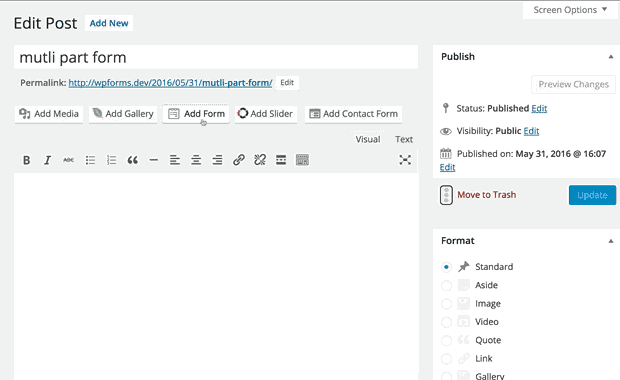Insert a bulleted list

pyautogui.click(x=90, y=160)
